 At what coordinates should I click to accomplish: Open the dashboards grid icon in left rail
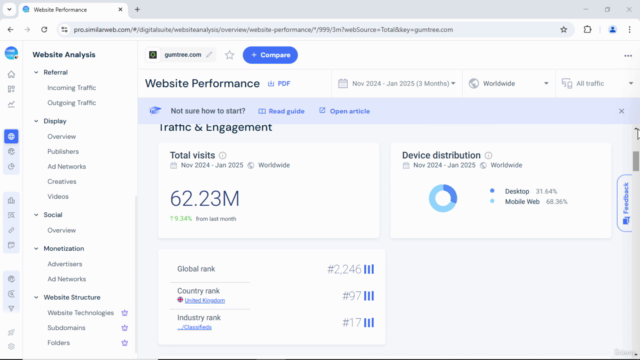(x=11, y=89)
